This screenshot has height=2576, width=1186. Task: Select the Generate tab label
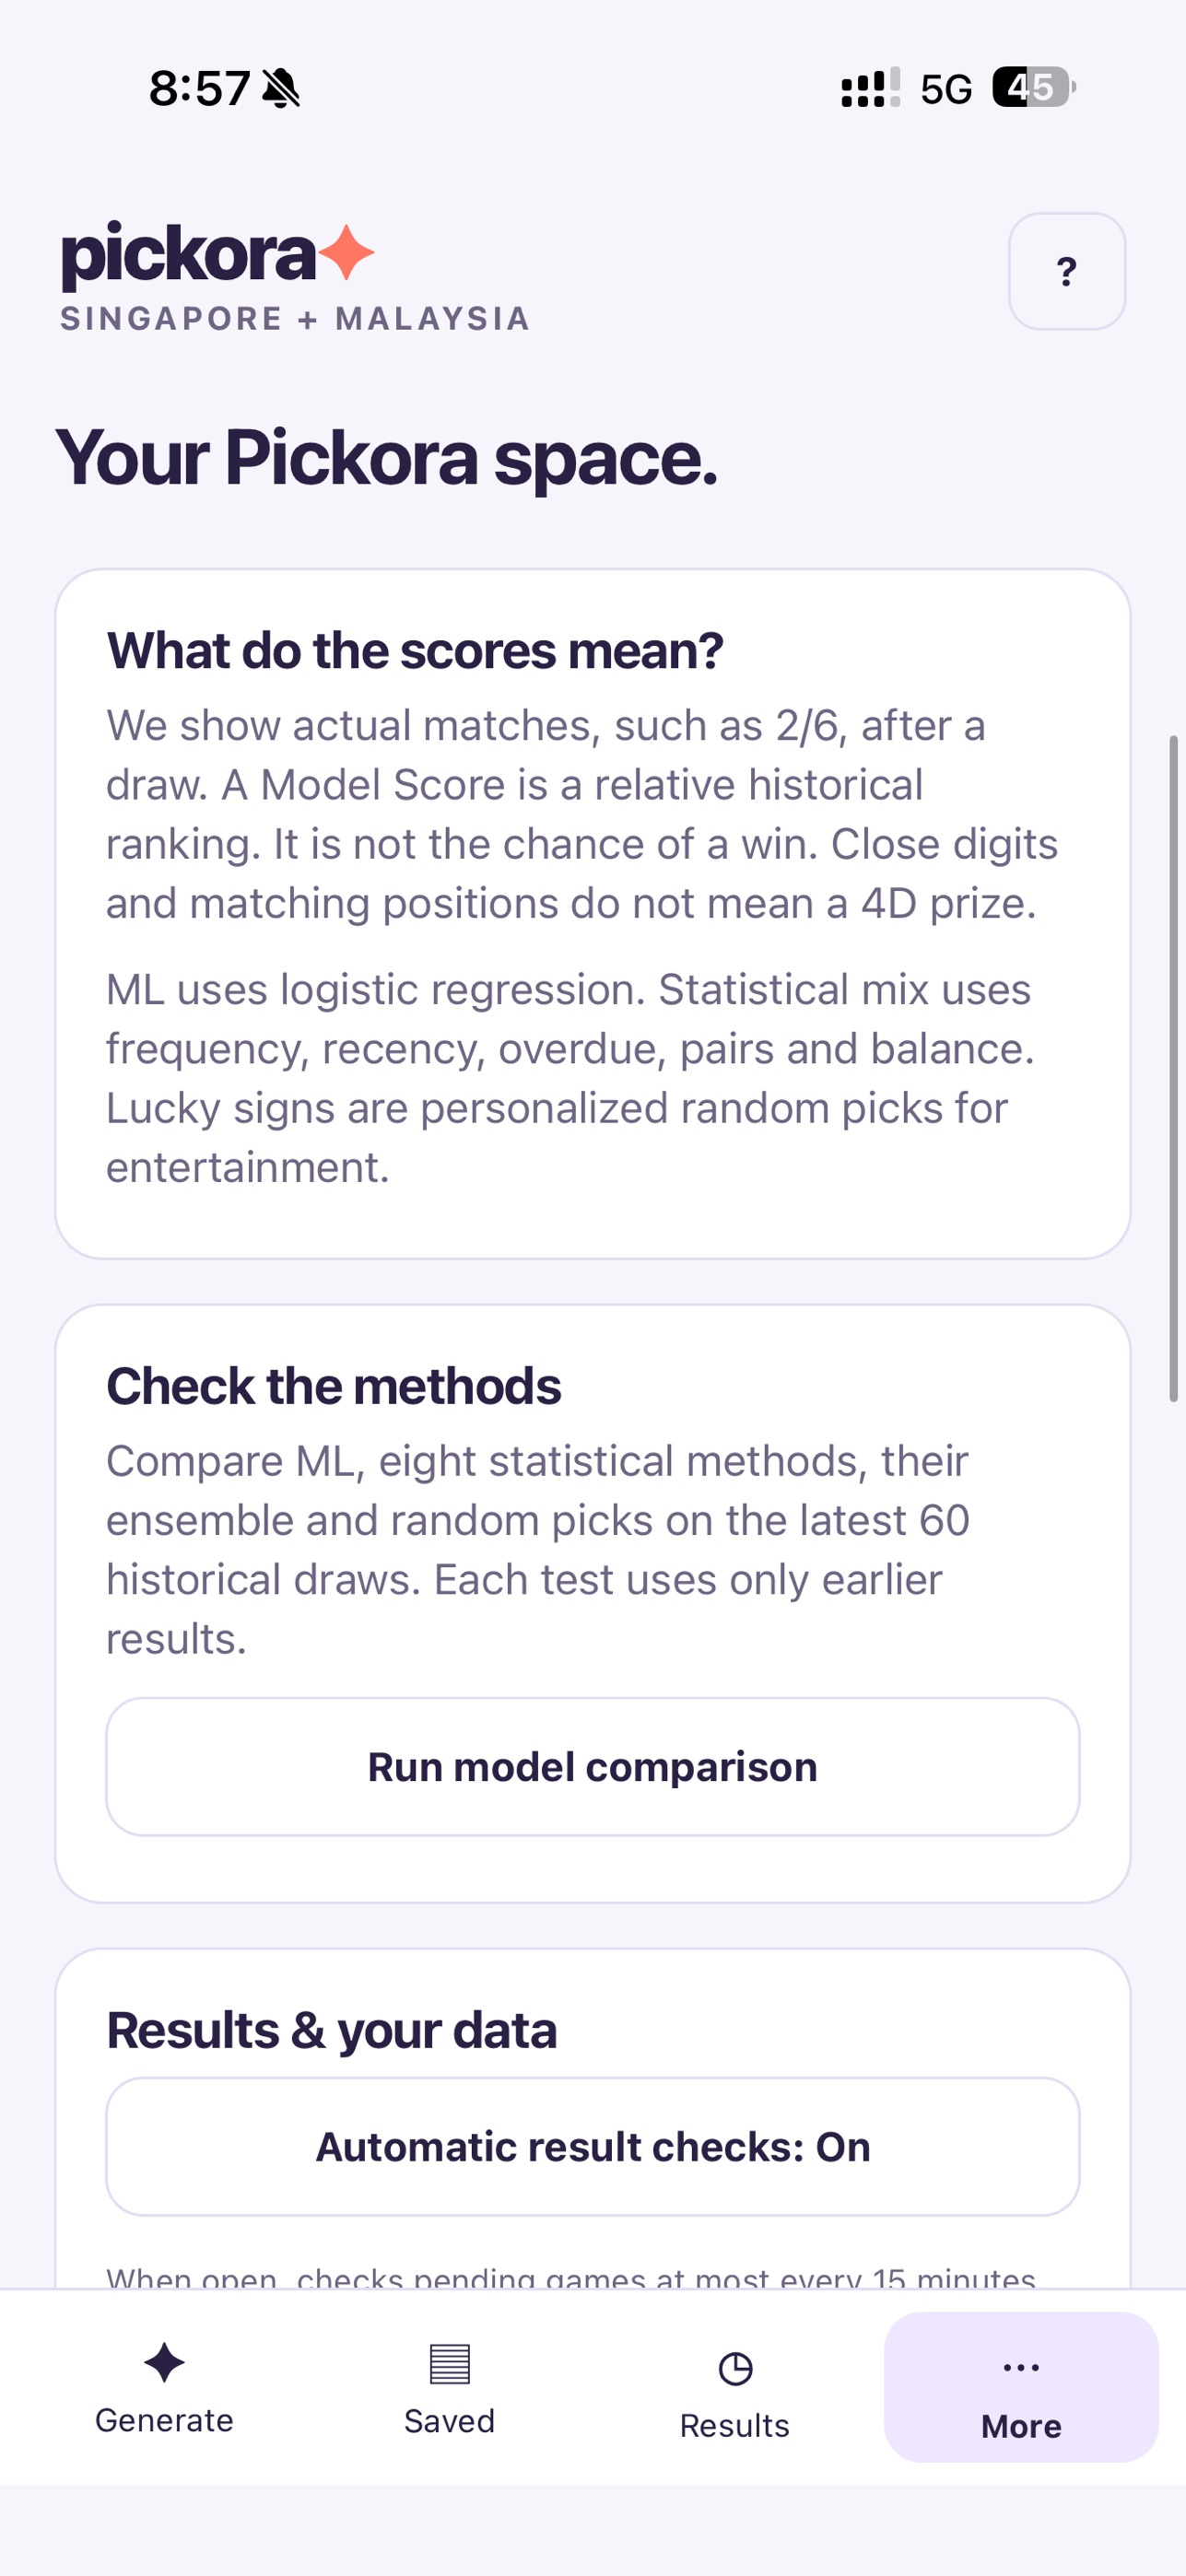(164, 2420)
